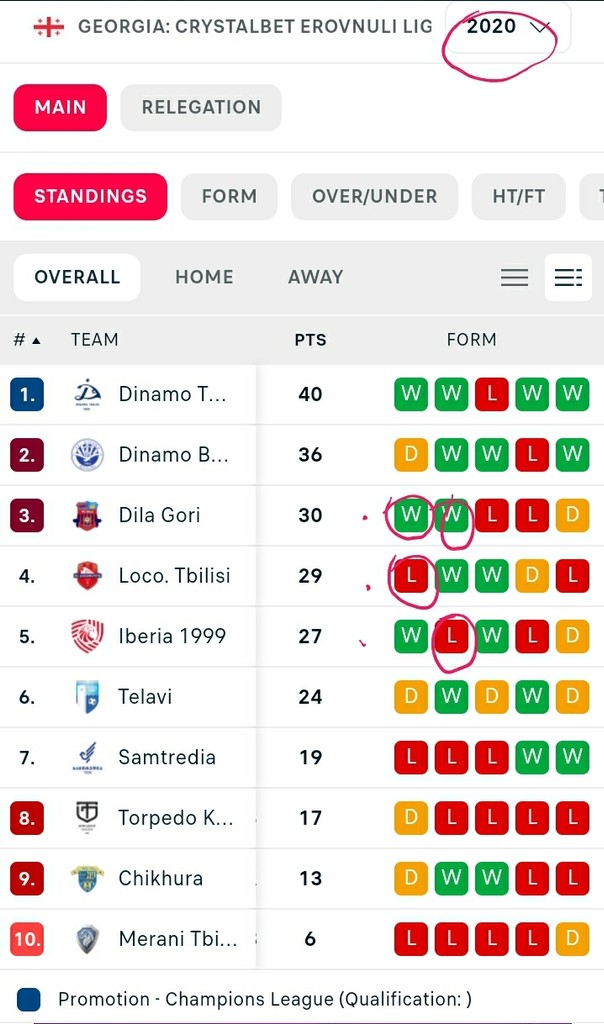Select the AWAY standings filter
Screen dimensions: 604x1024
315,277
